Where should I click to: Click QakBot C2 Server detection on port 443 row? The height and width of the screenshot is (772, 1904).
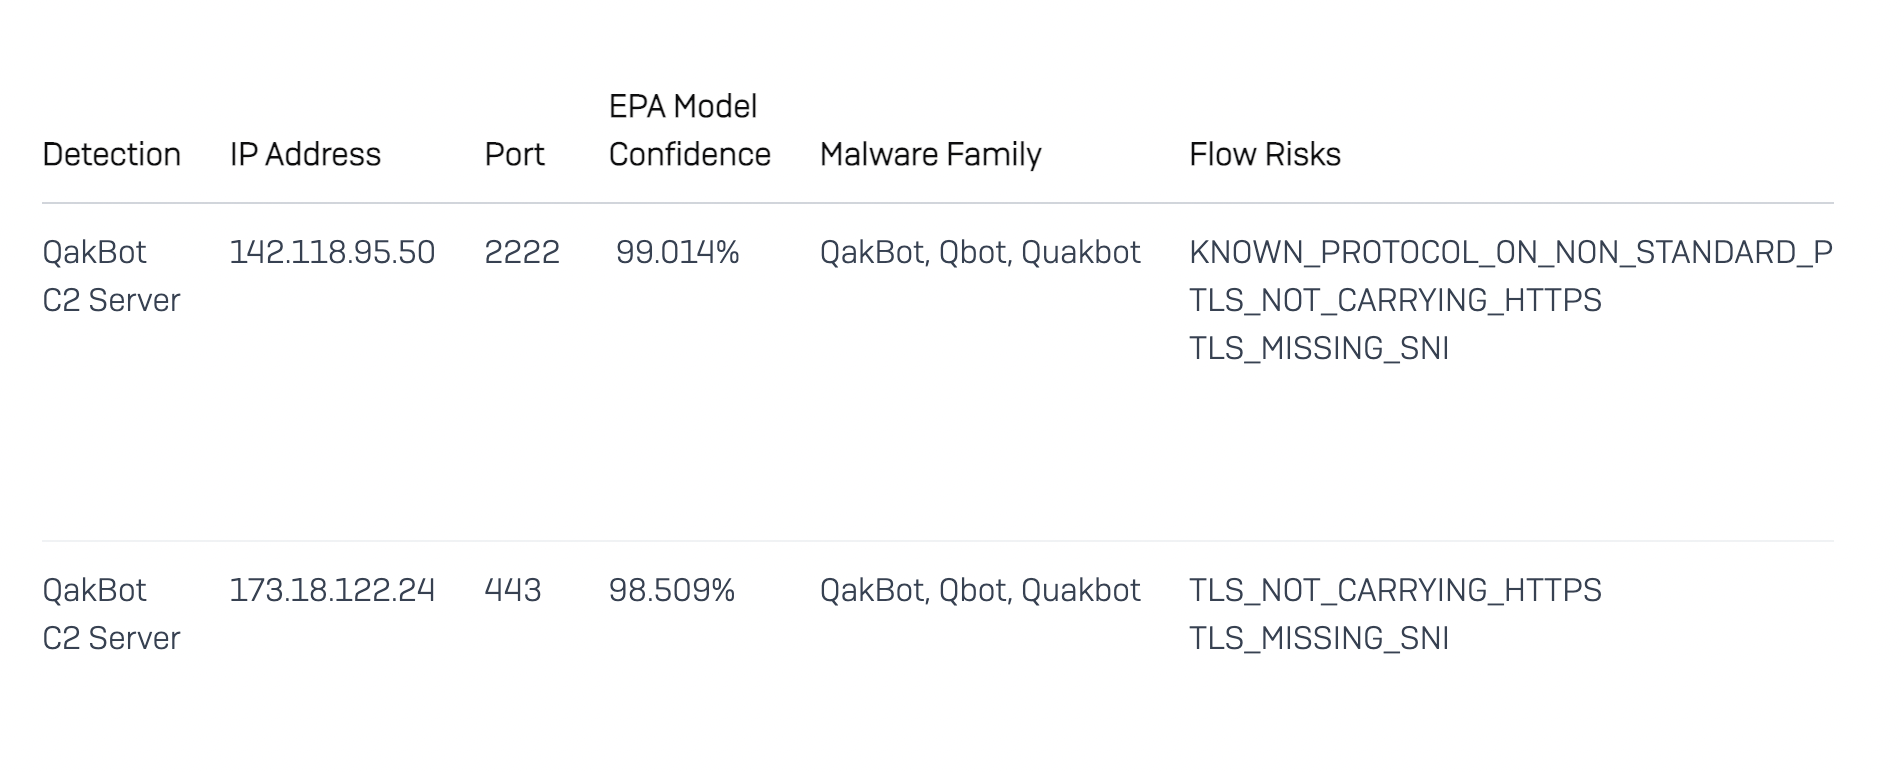(x=111, y=614)
